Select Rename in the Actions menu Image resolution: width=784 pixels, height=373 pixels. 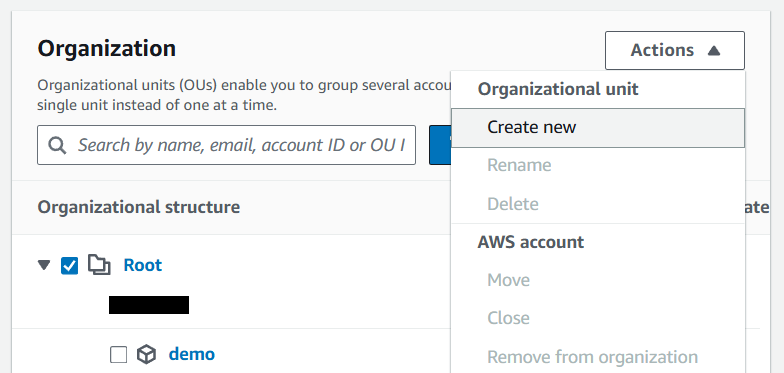coord(519,165)
